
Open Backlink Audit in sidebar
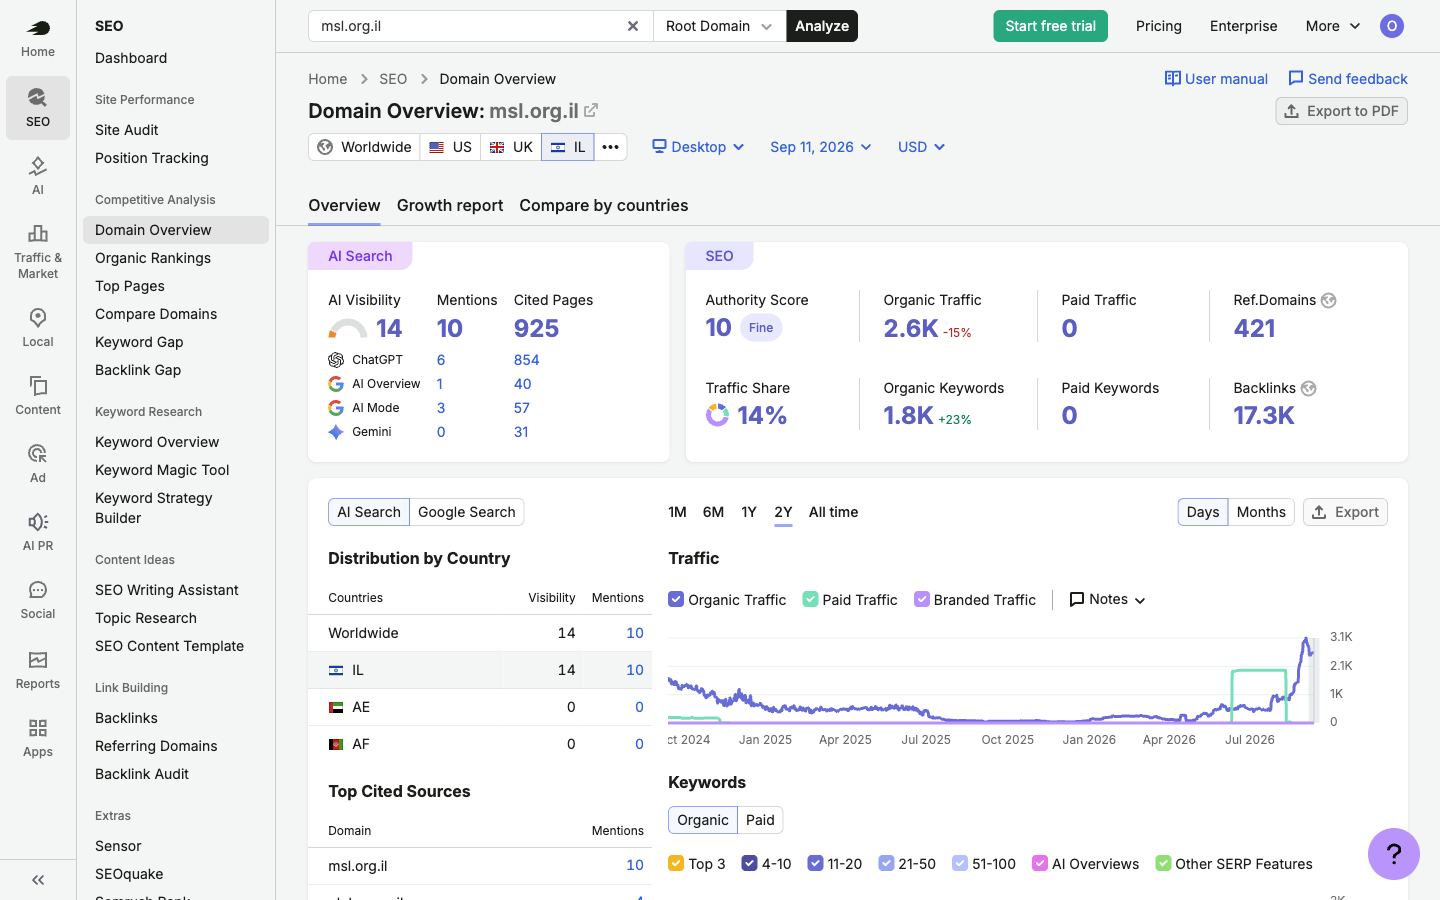(x=142, y=774)
